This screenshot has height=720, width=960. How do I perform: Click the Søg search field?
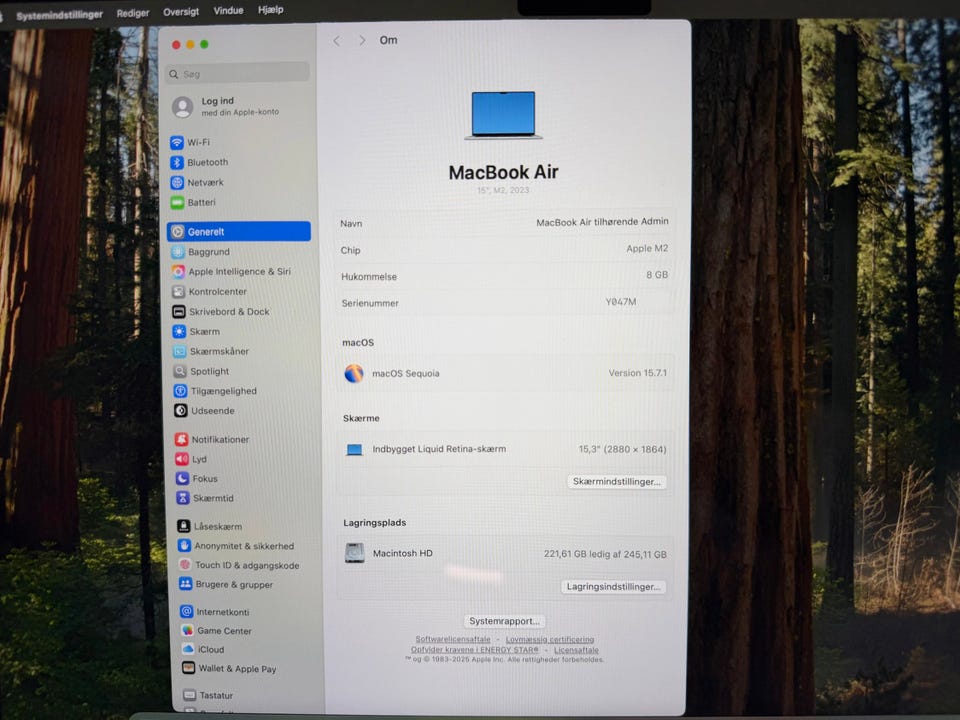point(238,73)
